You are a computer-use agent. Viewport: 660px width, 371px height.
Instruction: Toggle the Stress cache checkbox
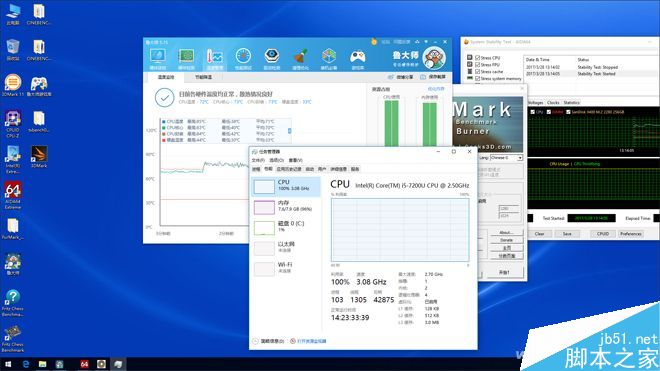477,72
